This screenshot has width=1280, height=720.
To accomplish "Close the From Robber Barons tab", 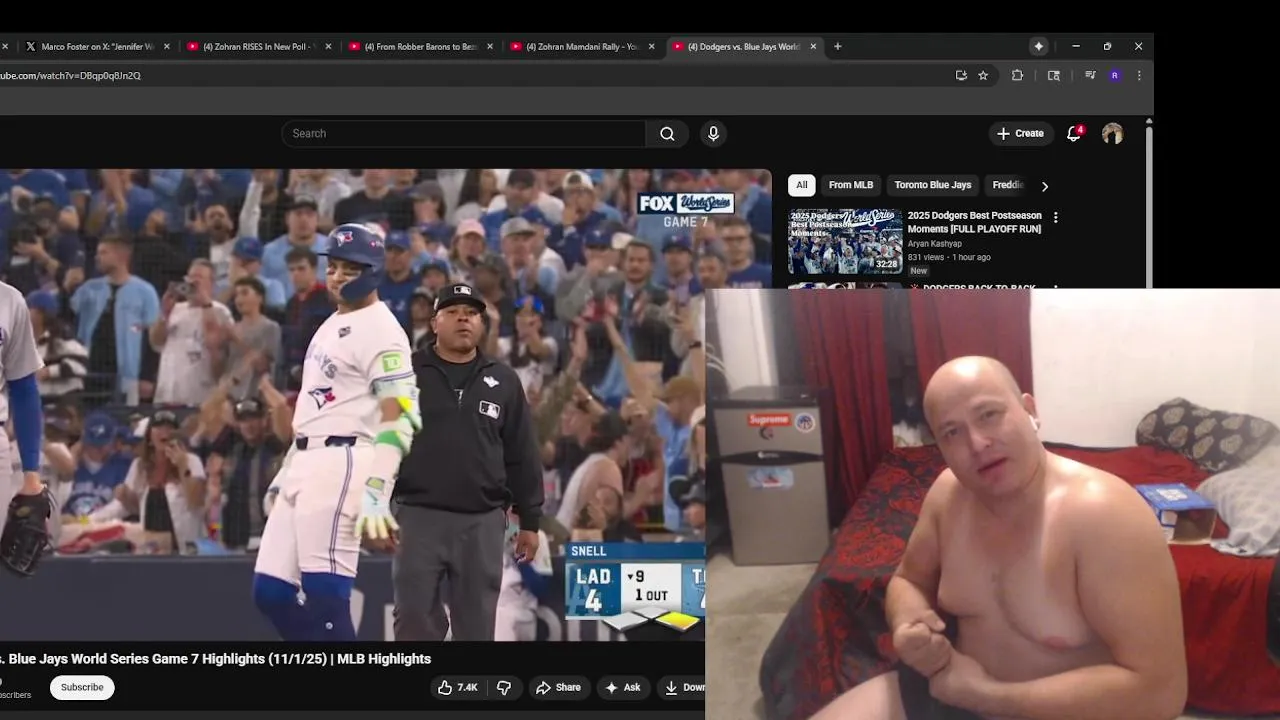I will coord(490,46).
